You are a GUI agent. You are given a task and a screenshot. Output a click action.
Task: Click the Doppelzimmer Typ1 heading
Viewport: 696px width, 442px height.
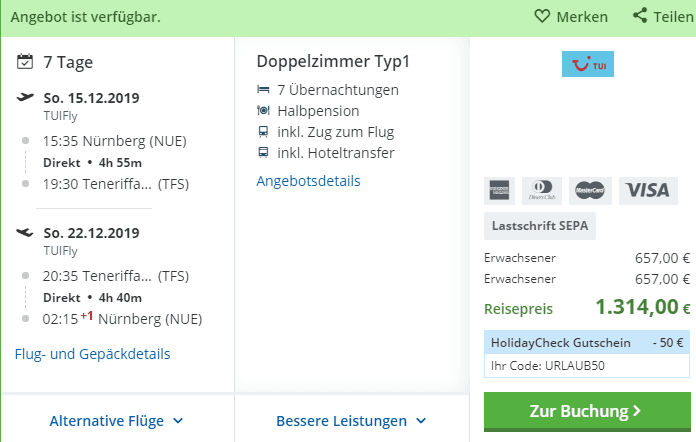click(333, 61)
